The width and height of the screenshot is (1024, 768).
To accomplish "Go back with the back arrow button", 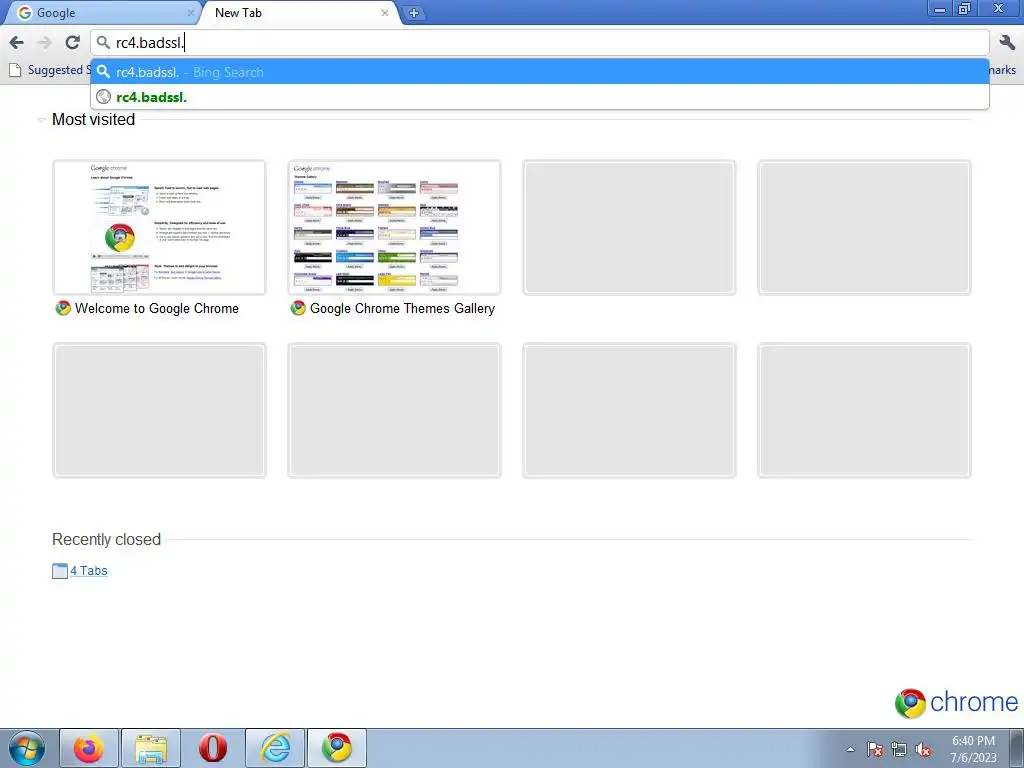I will coord(16,43).
